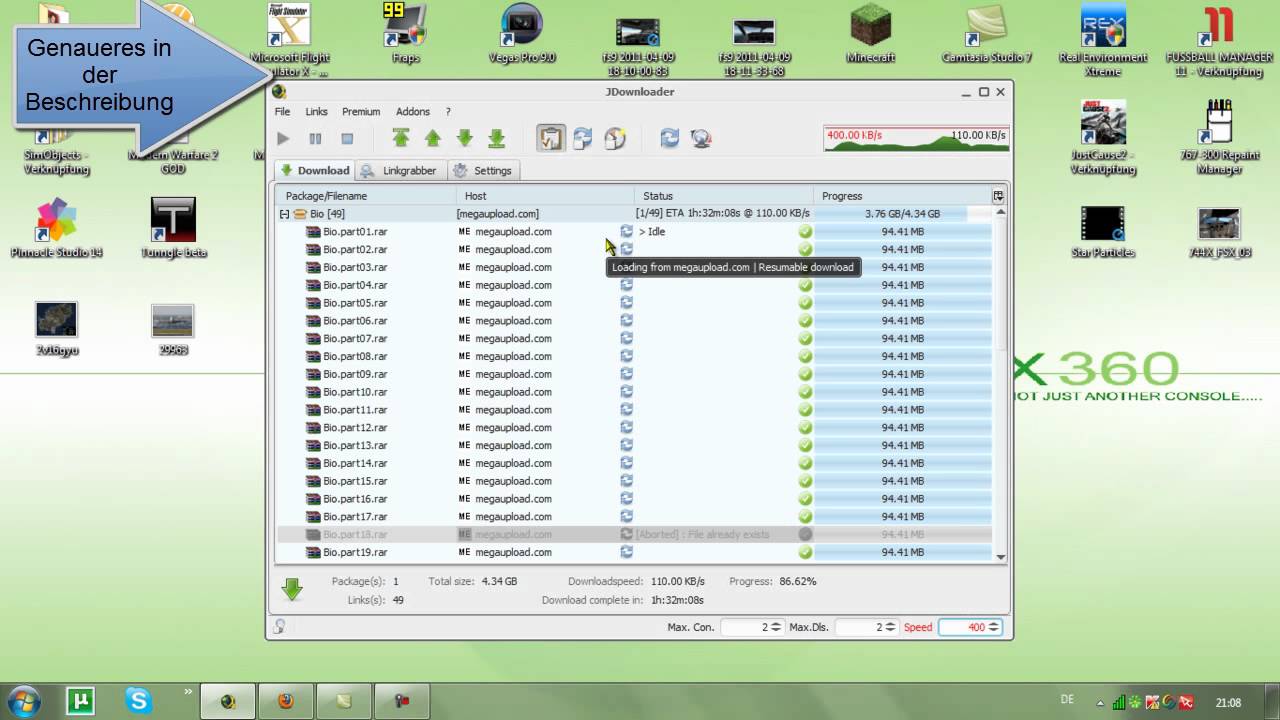1280x720 pixels.
Task: Move selected link to bottom of list
Action: (496, 138)
